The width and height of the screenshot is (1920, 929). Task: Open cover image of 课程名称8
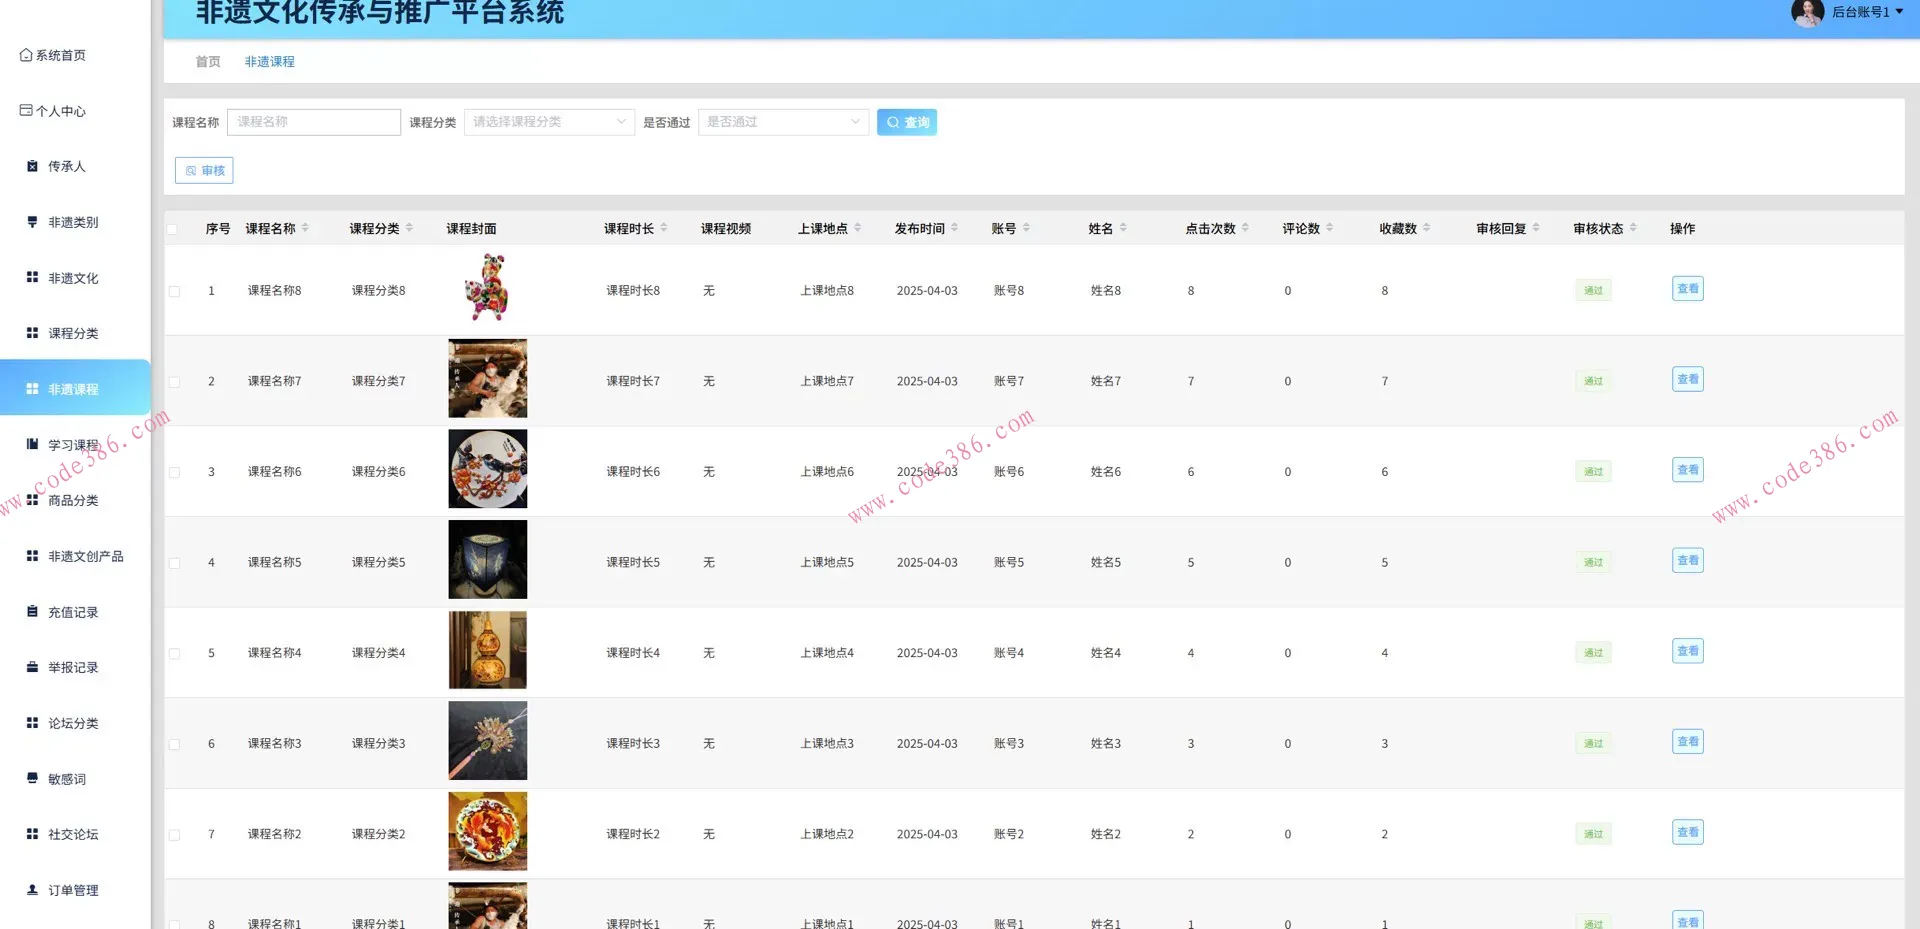(488, 288)
